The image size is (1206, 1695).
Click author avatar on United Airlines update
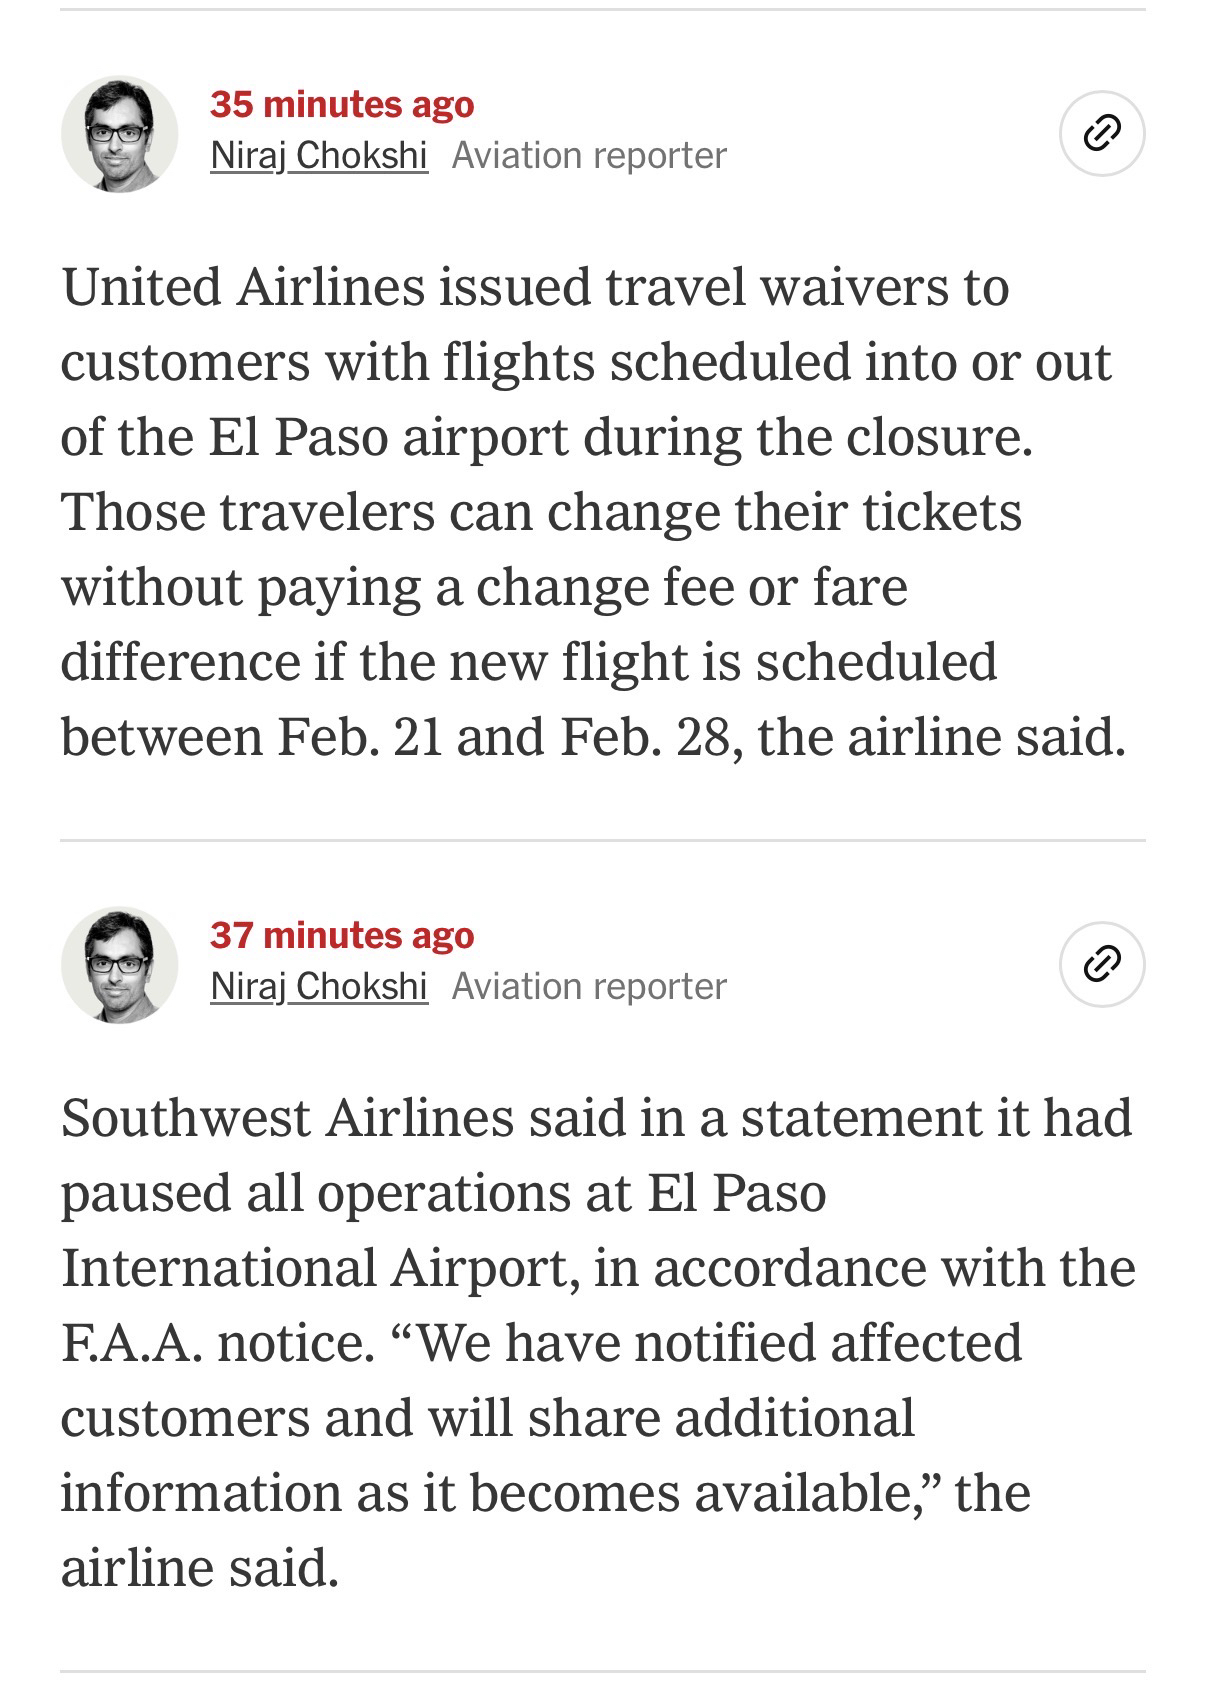coord(119,134)
